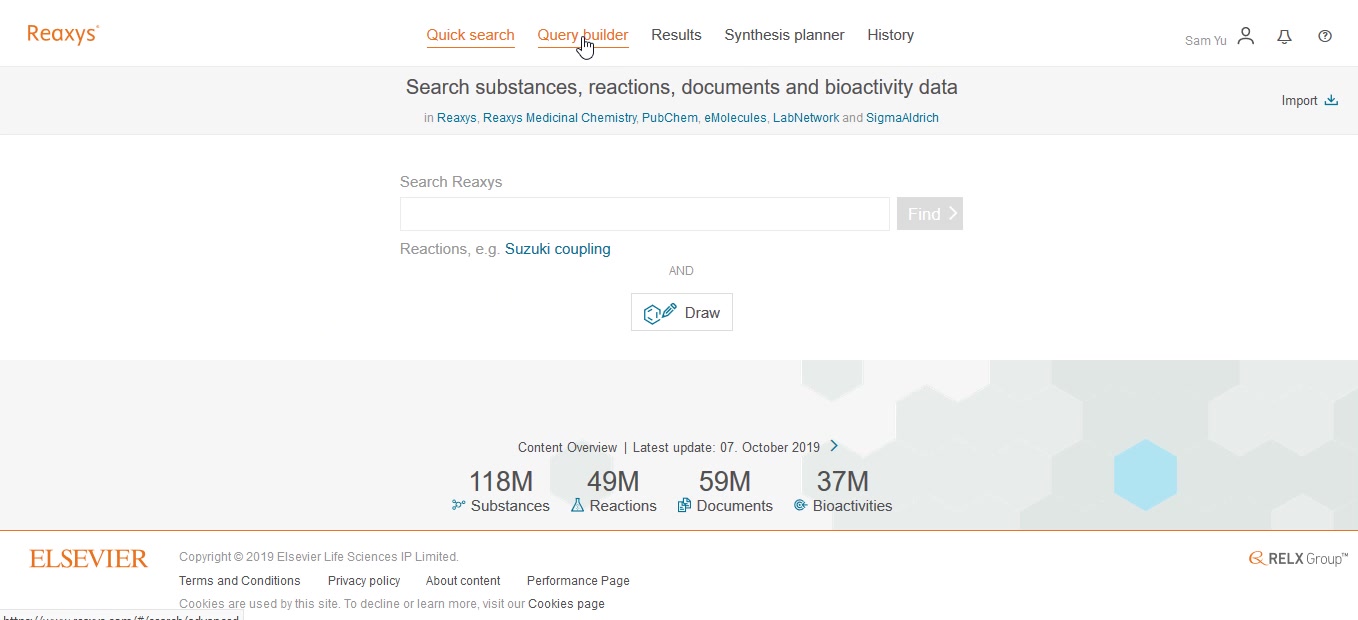The height and width of the screenshot is (620, 1358).
Task: Click the Substances molecule icon
Action: (x=459, y=506)
